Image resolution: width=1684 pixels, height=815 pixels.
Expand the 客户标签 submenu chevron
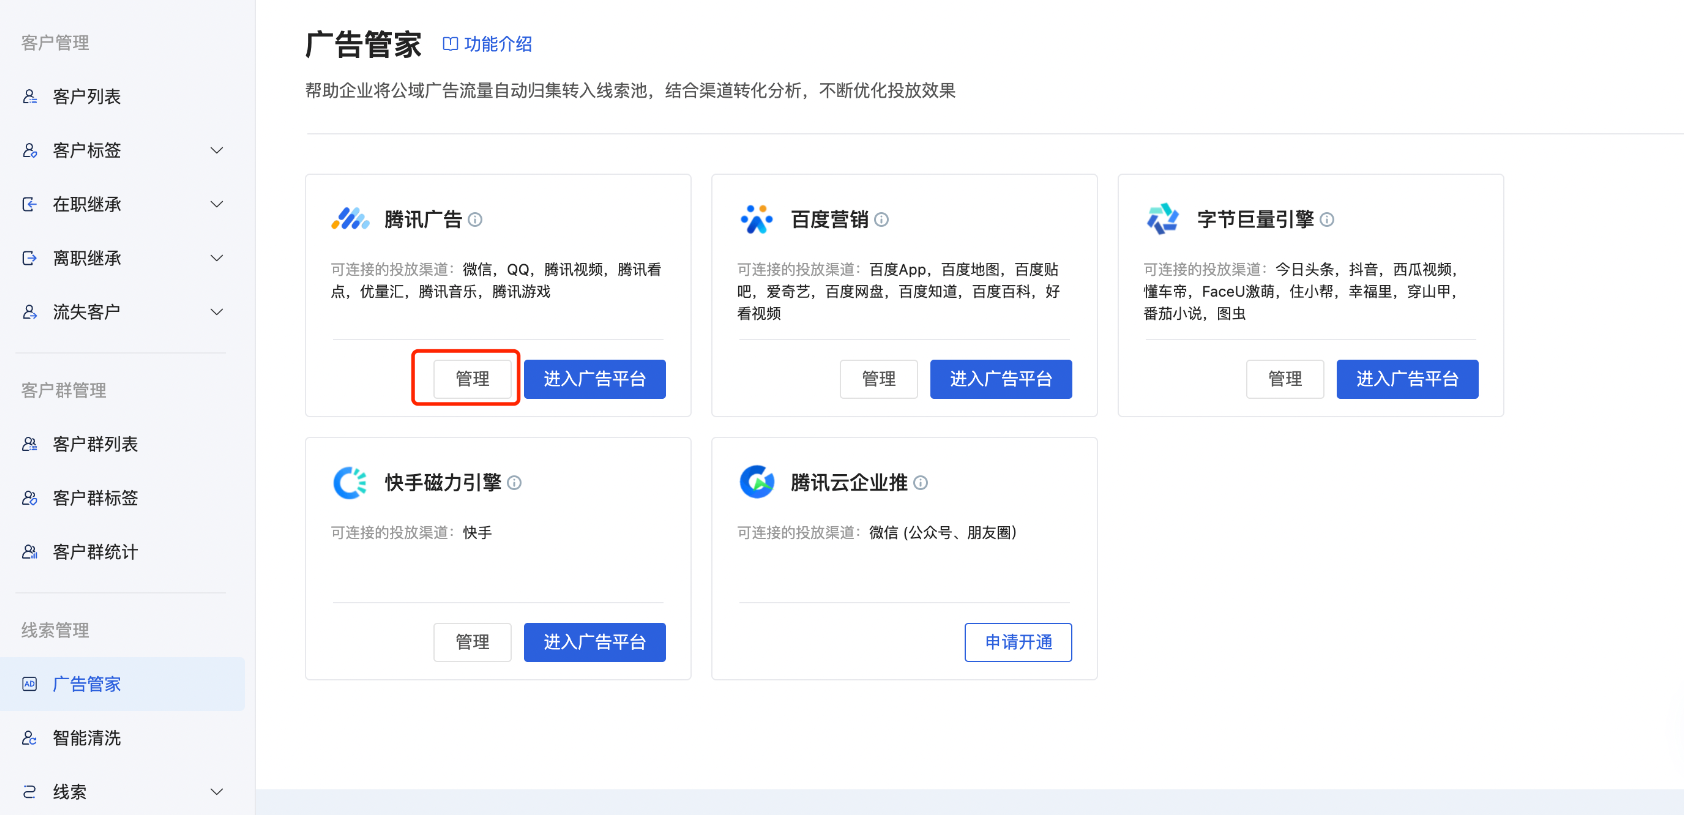point(217,150)
